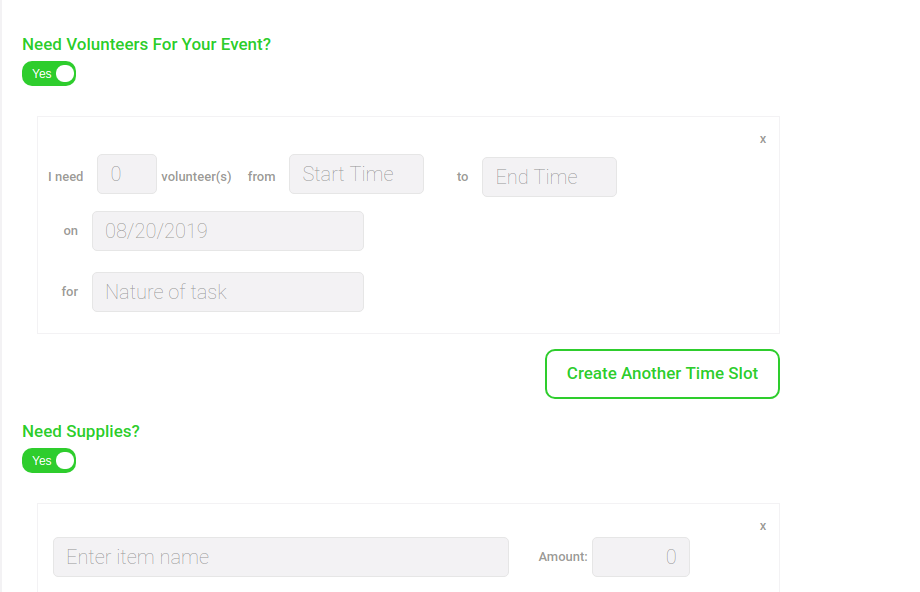
Task: Click the Nature of task field
Action: tap(228, 292)
